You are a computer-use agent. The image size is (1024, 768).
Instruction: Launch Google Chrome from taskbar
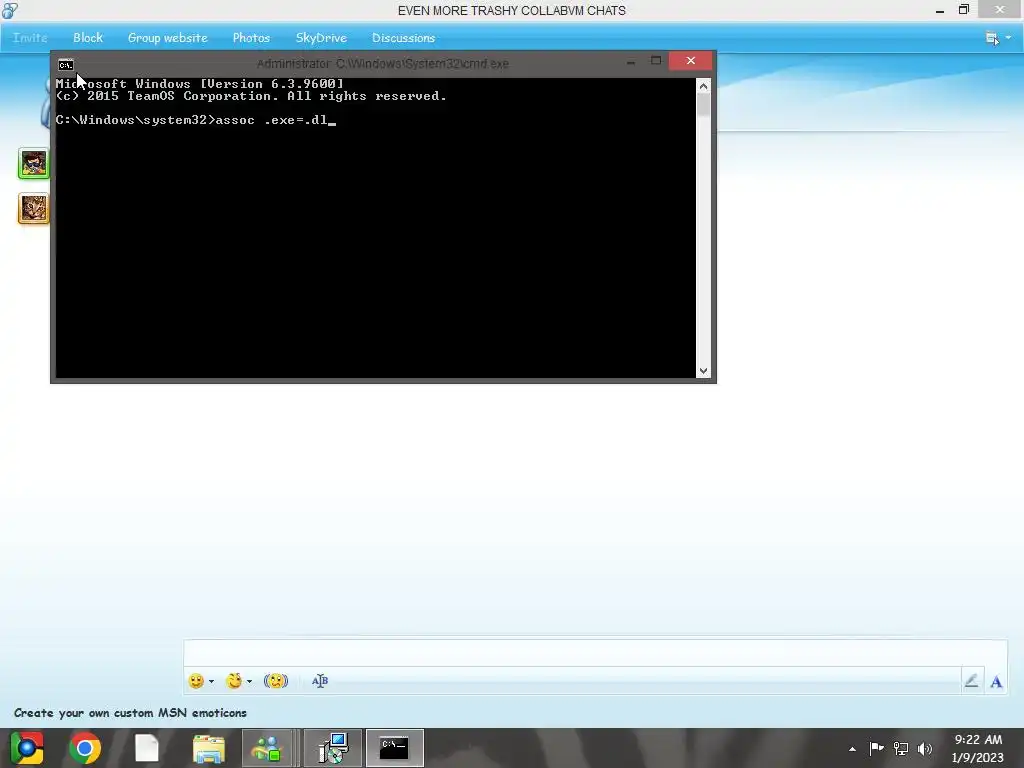[85, 748]
